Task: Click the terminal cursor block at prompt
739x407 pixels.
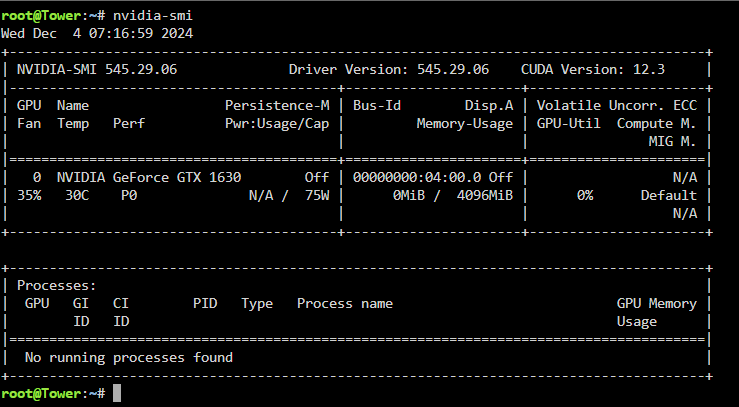Action: (117, 393)
